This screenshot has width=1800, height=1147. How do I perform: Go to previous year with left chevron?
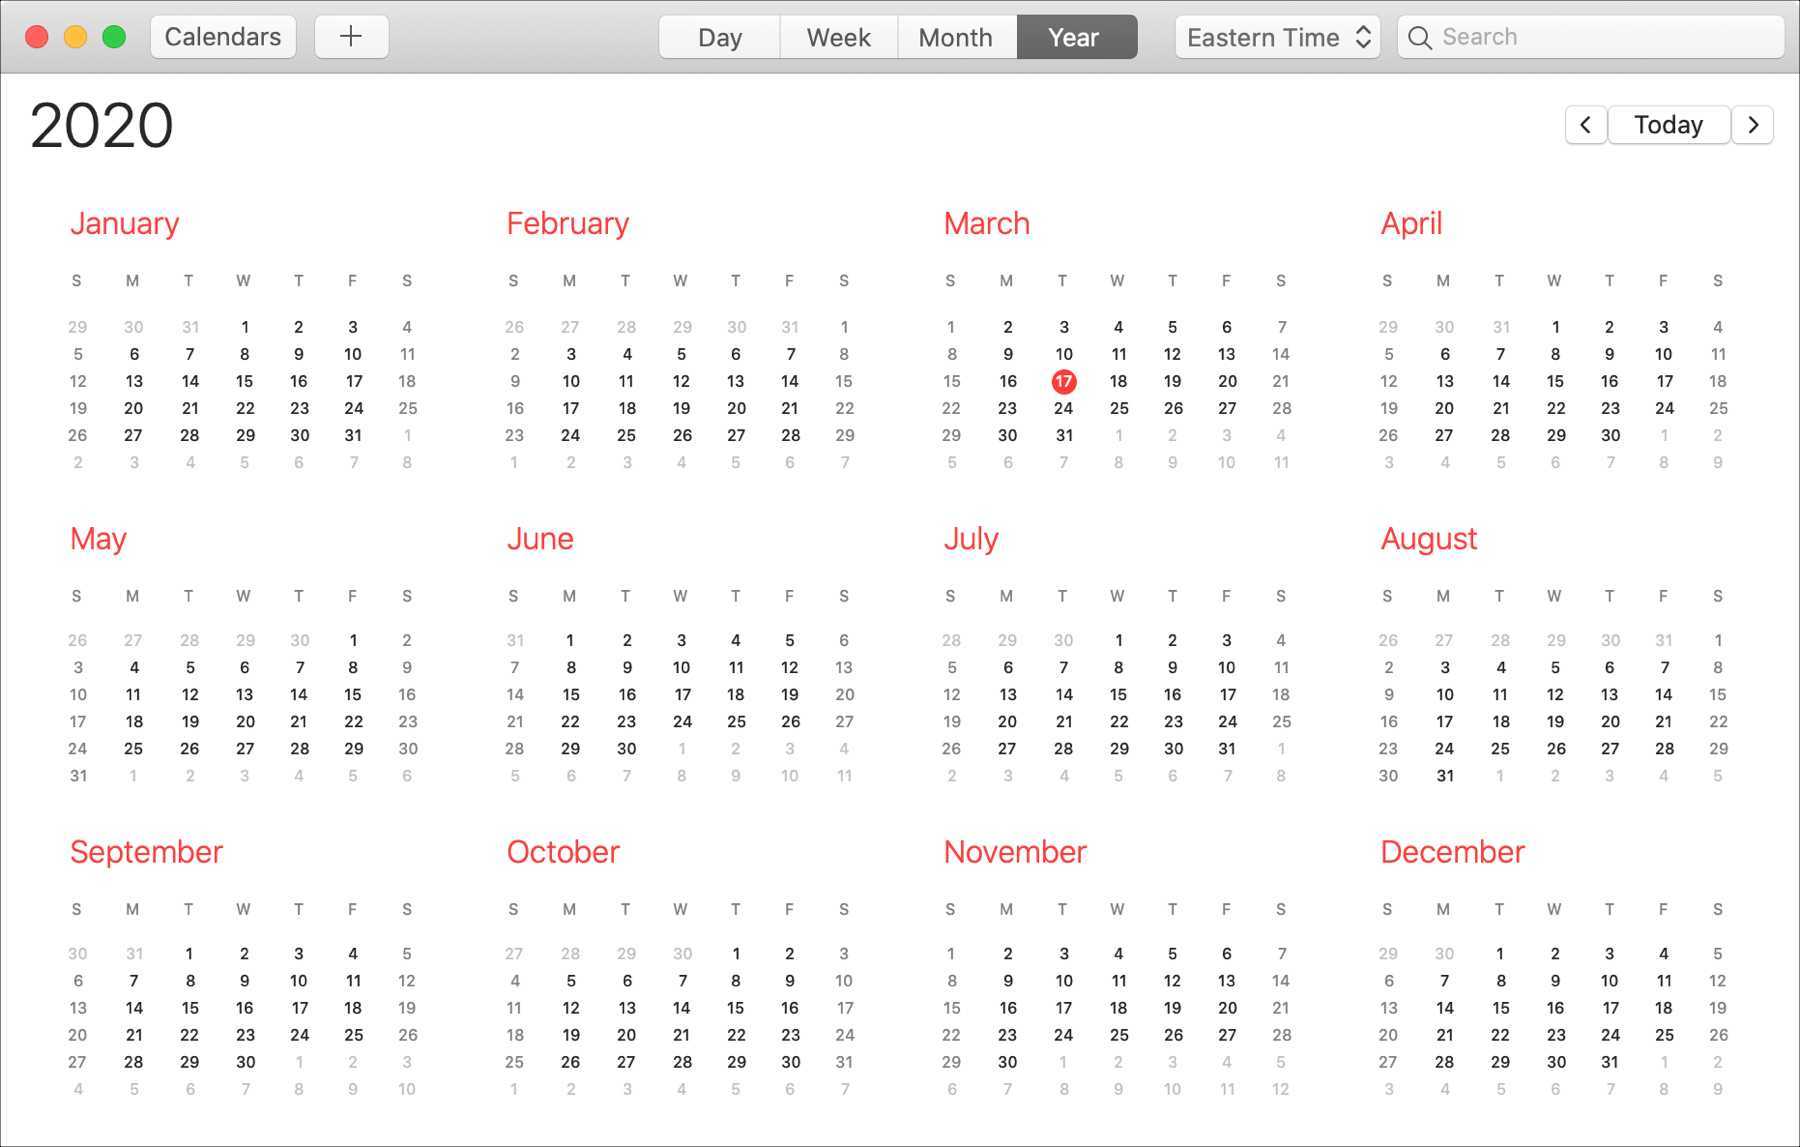(x=1585, y=125)
